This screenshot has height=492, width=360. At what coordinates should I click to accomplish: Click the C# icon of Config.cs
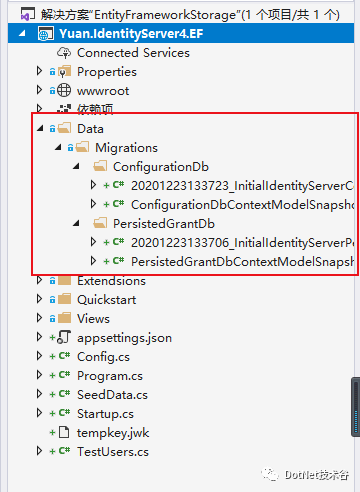coord(64,356)
